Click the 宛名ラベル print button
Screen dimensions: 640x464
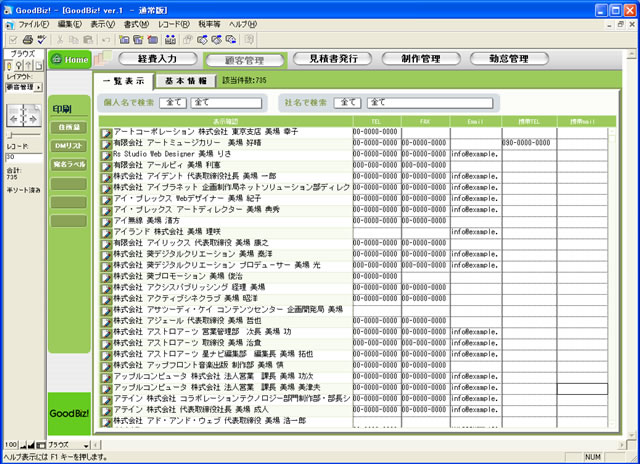[69, 164]
